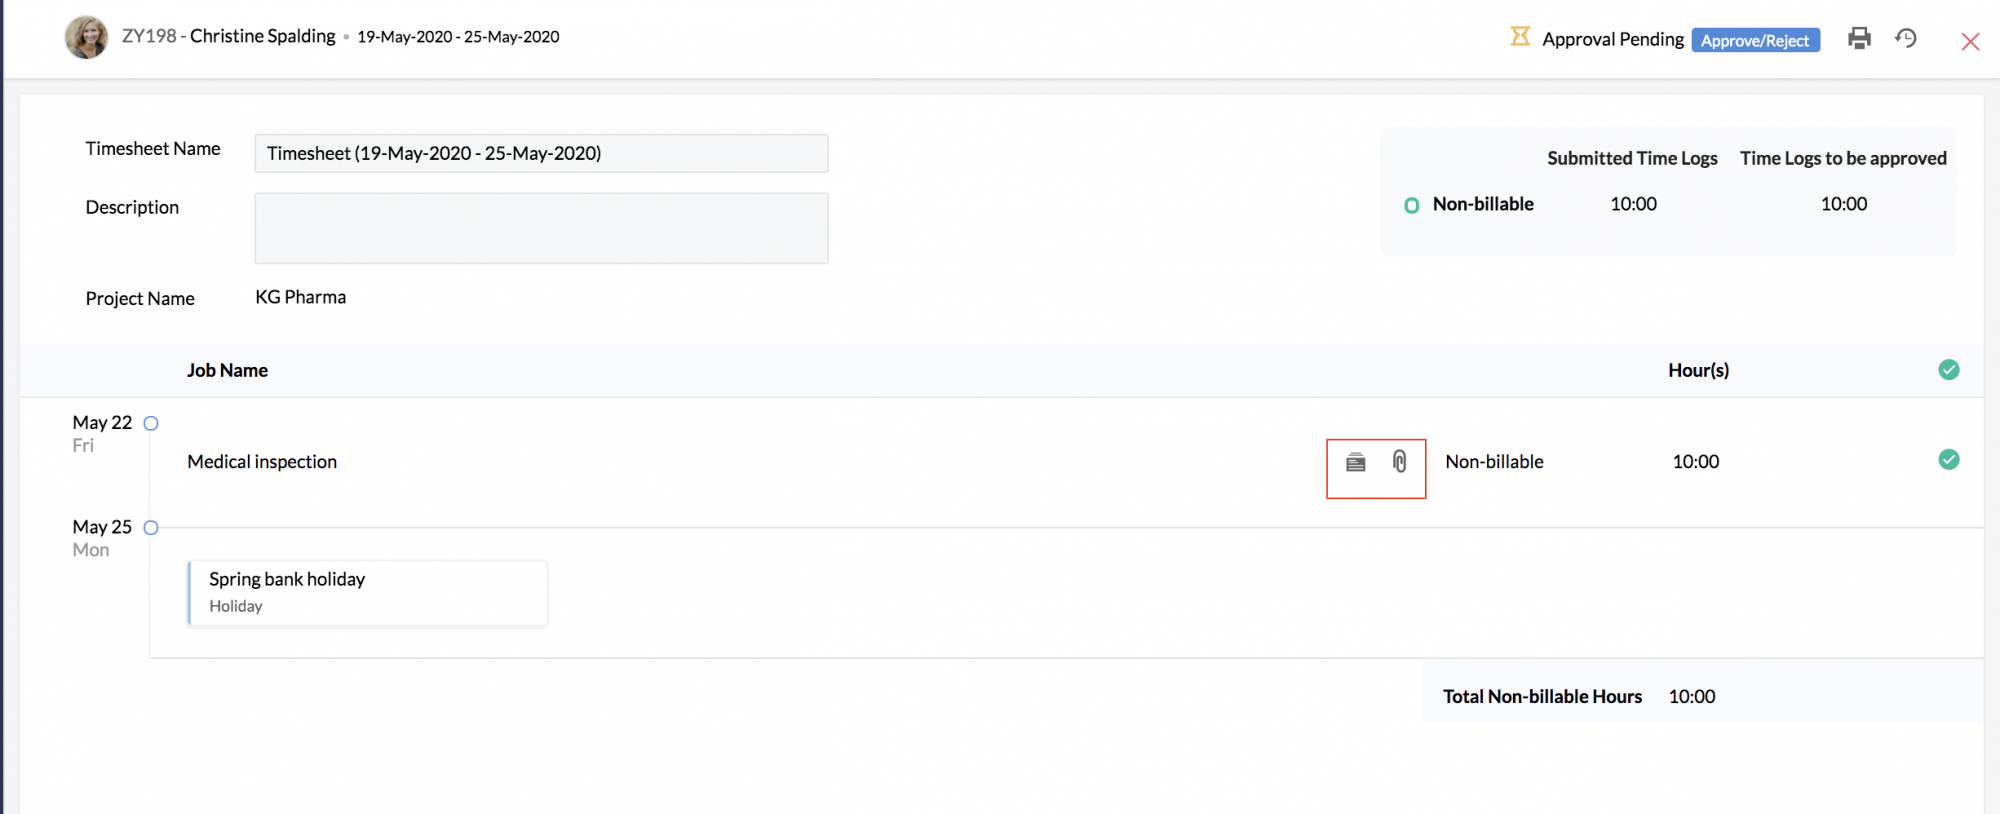Open the timesheet history icon
The image size is (2000, 814).
[1906, 38]
